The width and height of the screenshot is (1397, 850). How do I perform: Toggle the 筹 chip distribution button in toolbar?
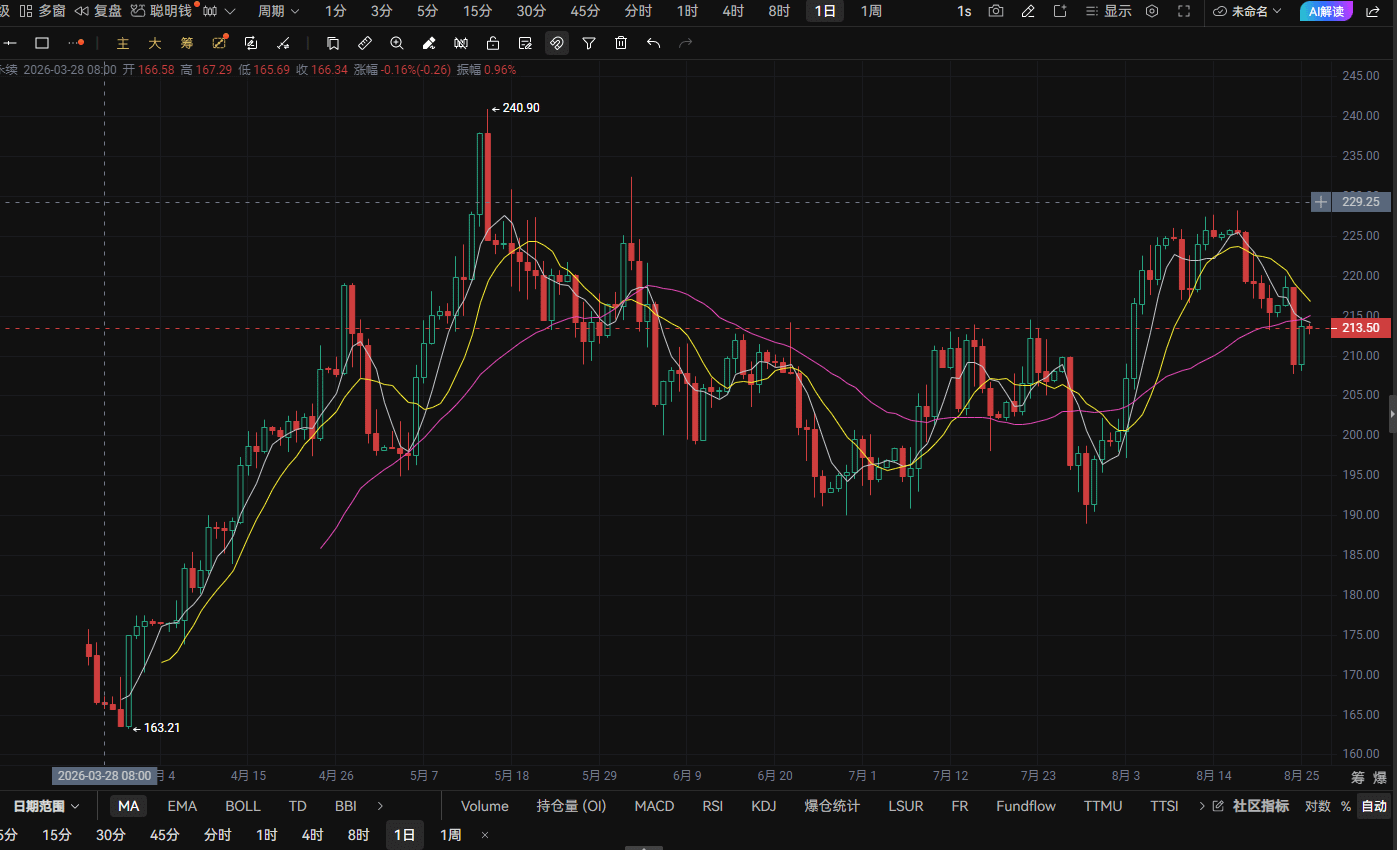pyautogui.click(x=186, y=43)
